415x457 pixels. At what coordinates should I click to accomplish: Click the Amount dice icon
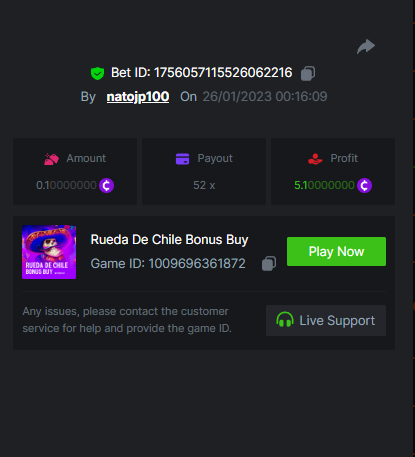(x=51, y=159)
